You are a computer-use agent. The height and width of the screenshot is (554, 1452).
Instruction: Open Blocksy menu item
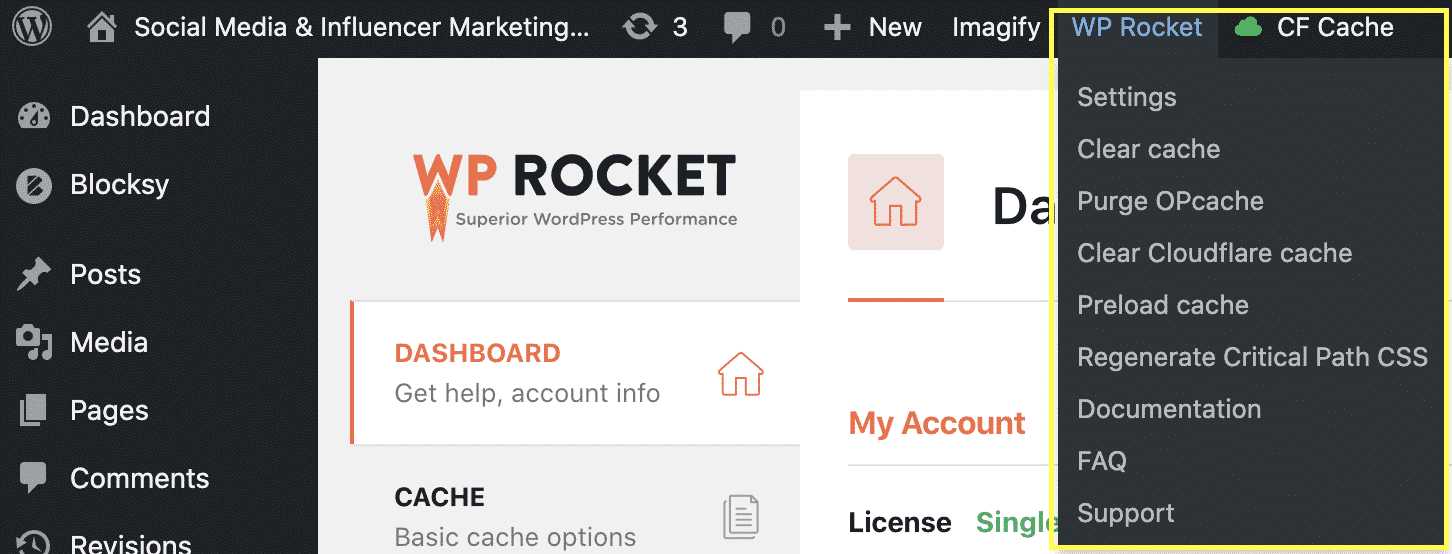[120, 185]
